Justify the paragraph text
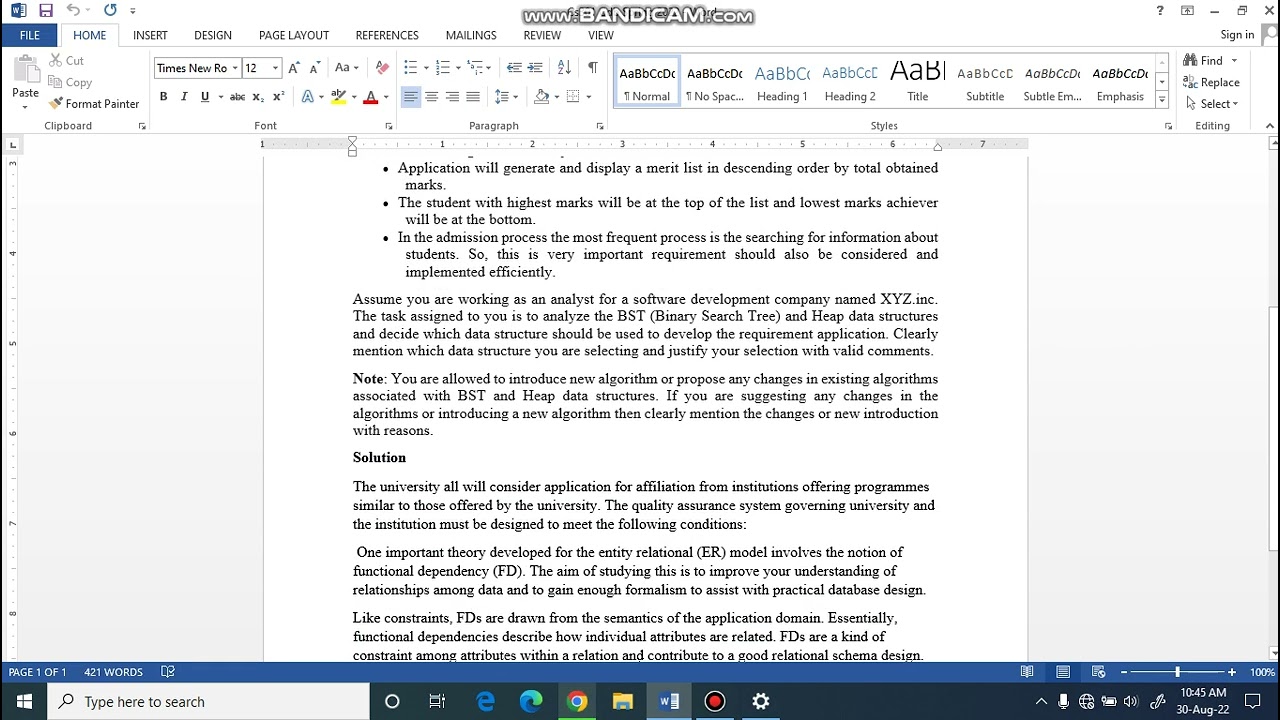 [x=473, y=97]
